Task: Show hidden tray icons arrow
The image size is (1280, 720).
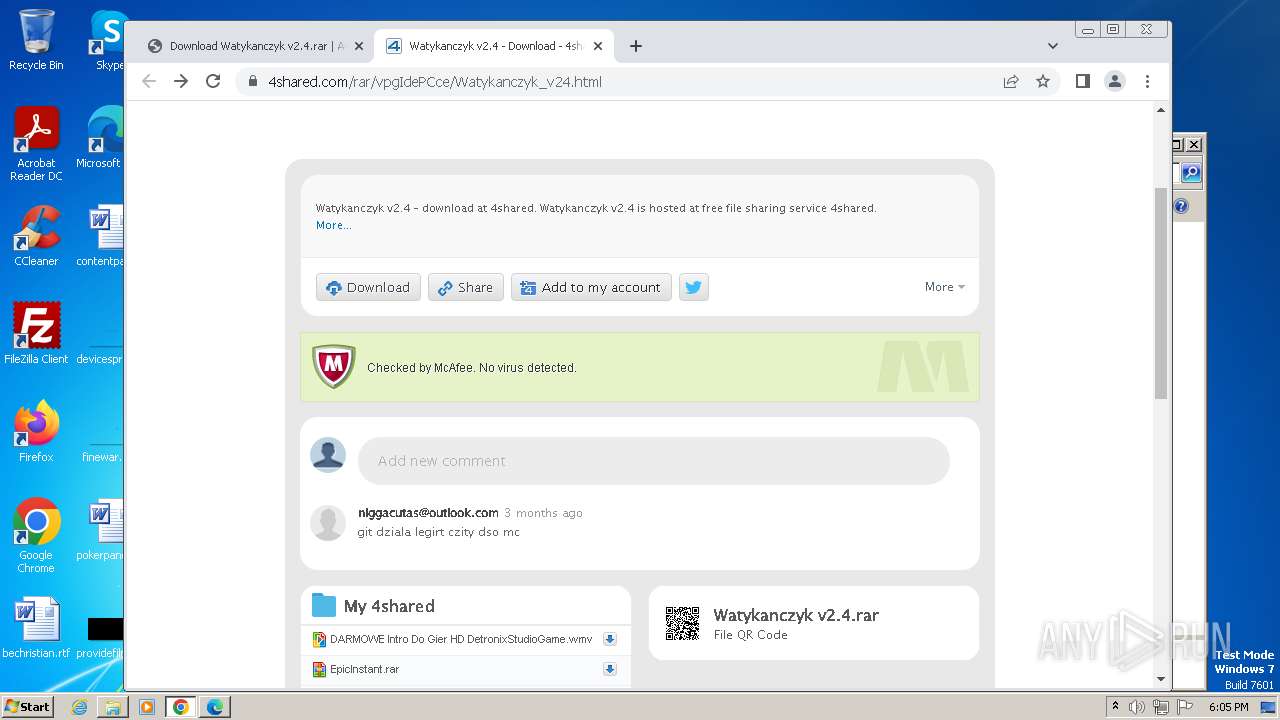Action: coord(1115,706)
